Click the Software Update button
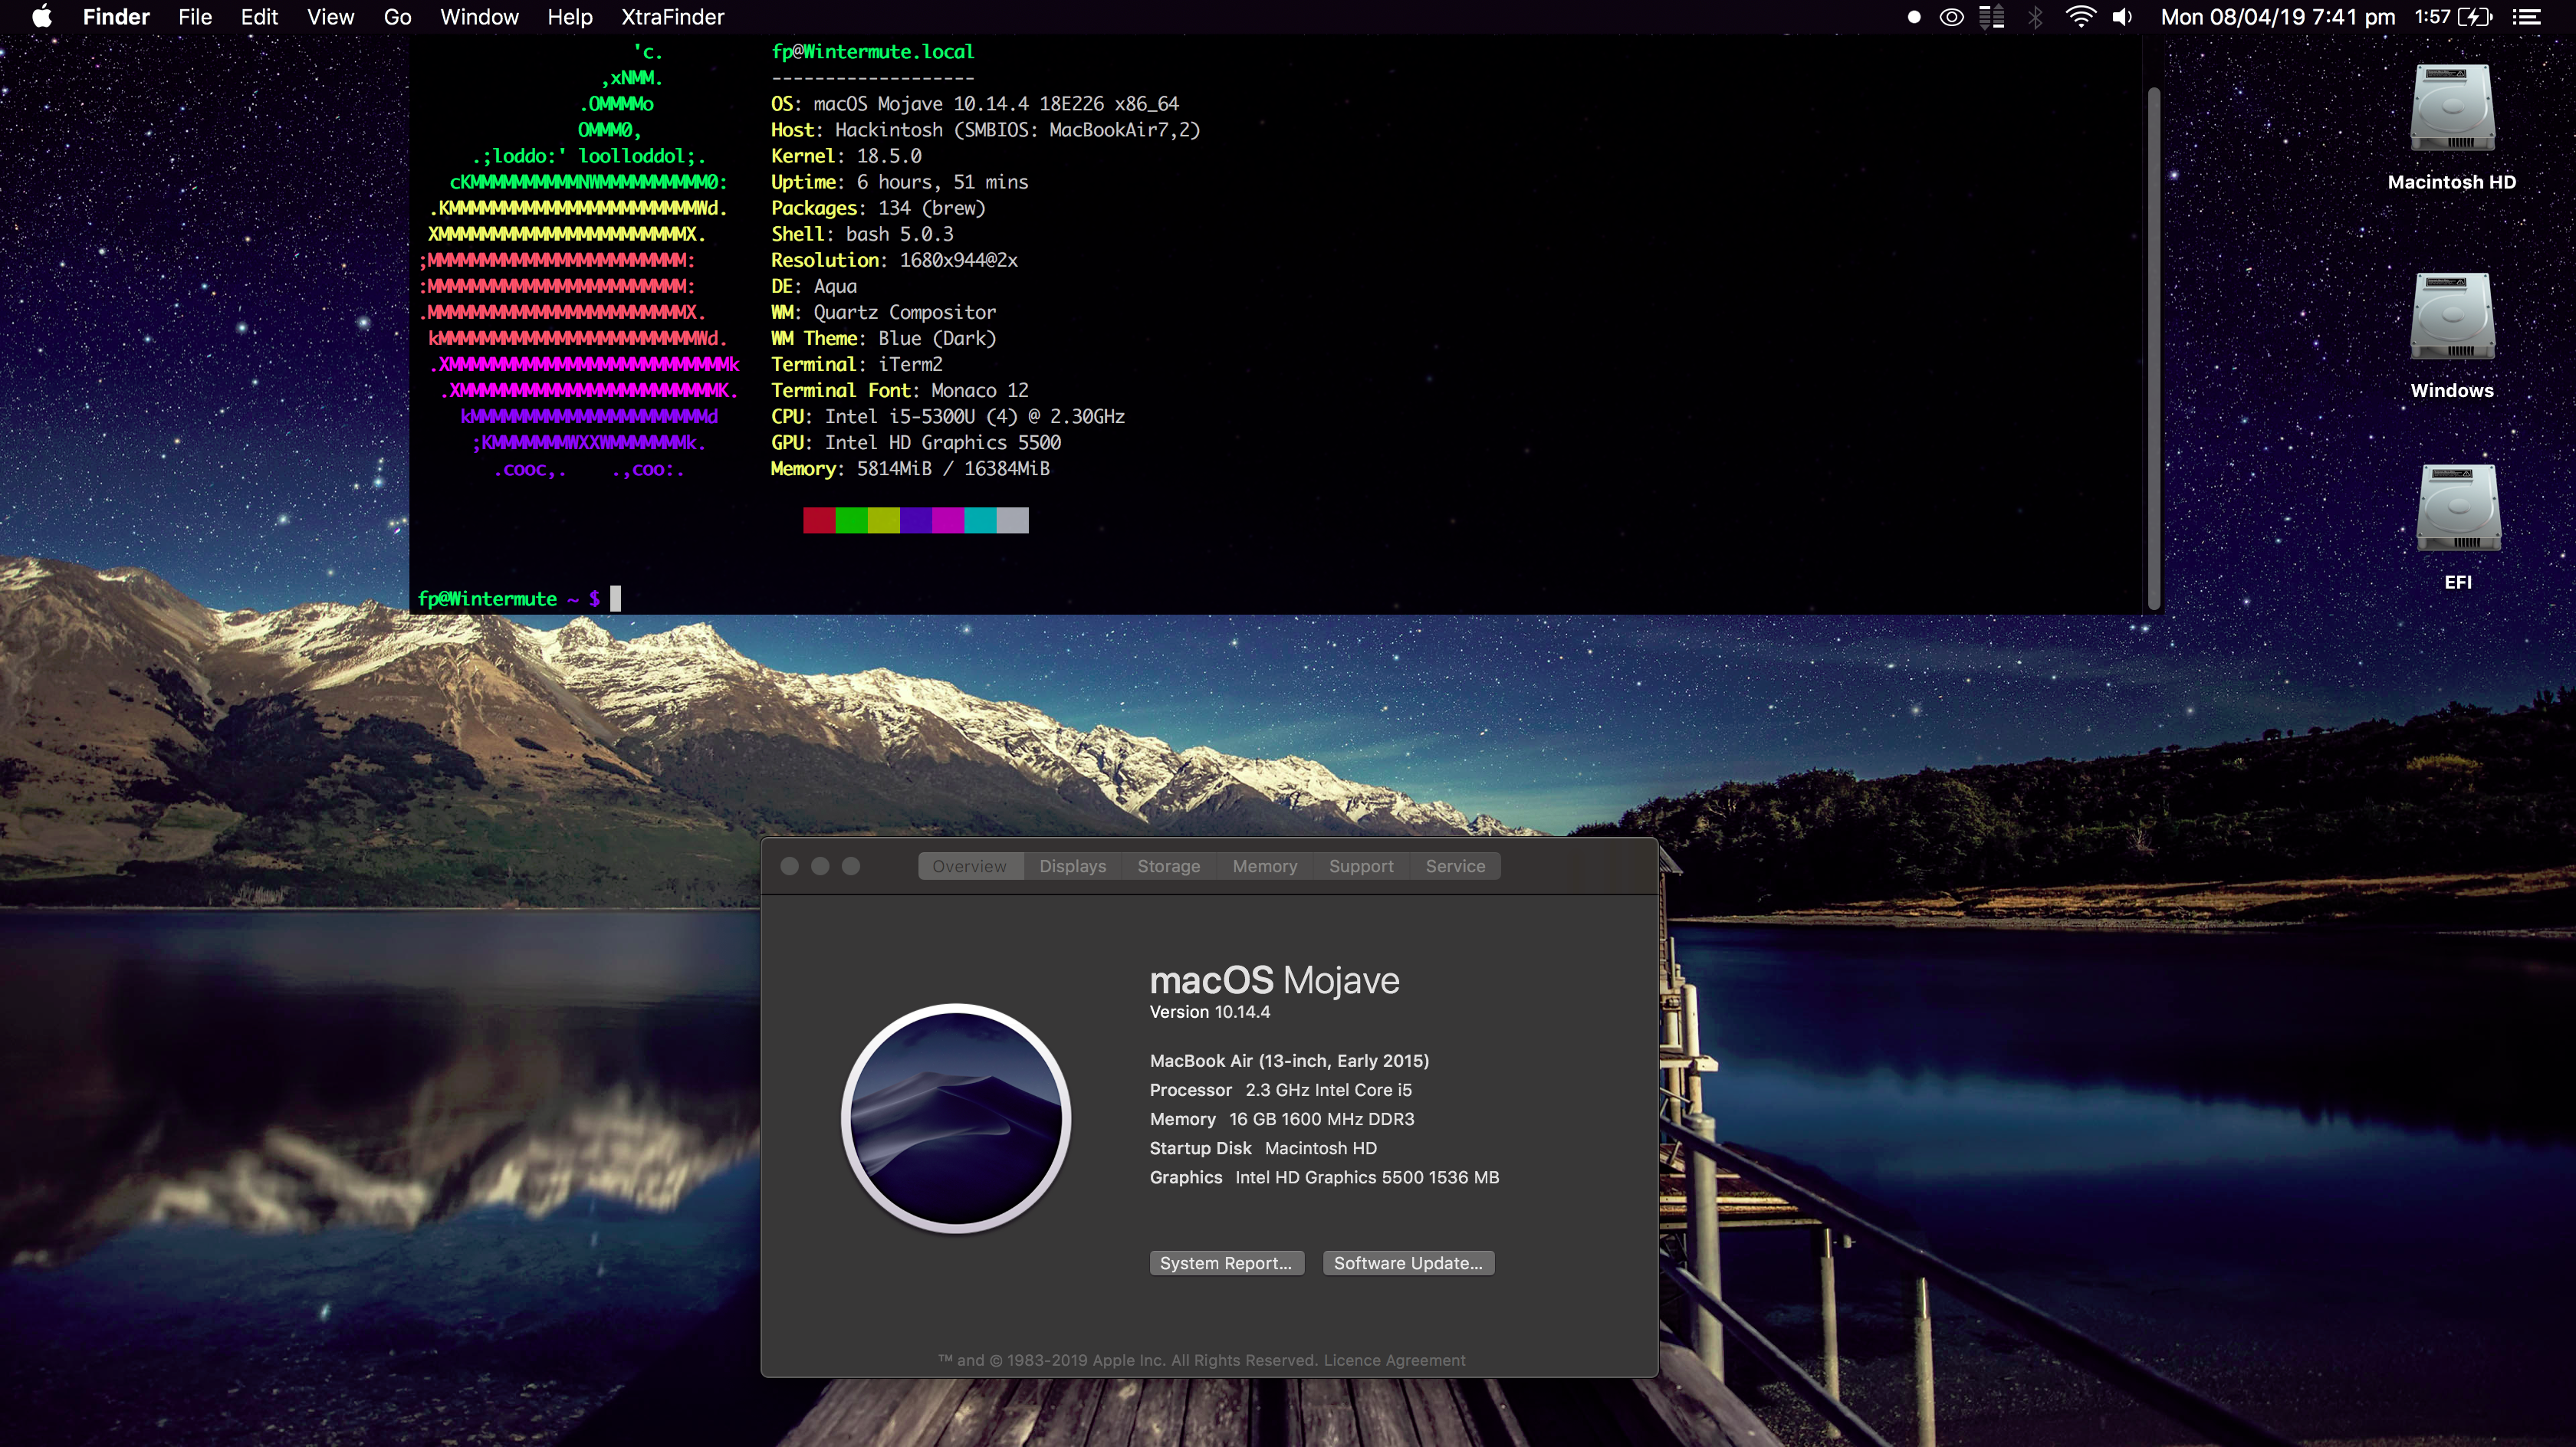 click(x=1408, y=1263)
